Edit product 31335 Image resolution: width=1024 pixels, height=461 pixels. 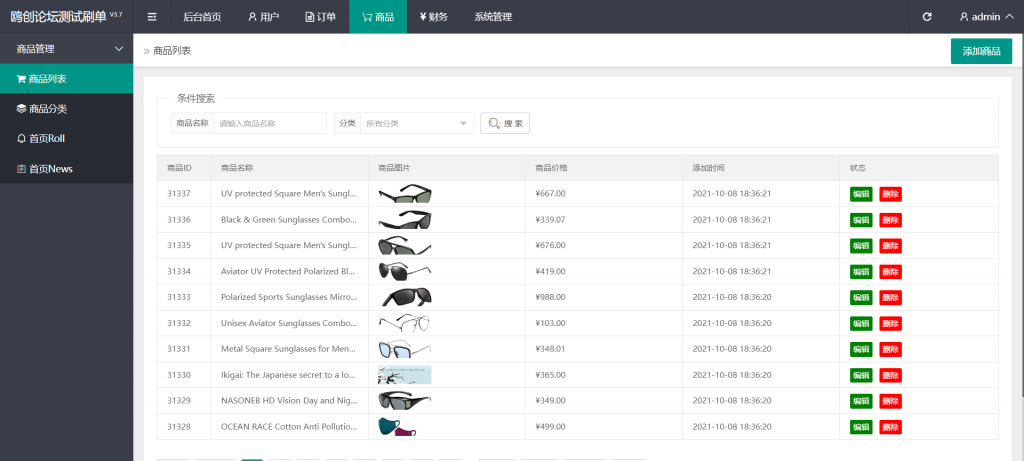pos(861,246)
